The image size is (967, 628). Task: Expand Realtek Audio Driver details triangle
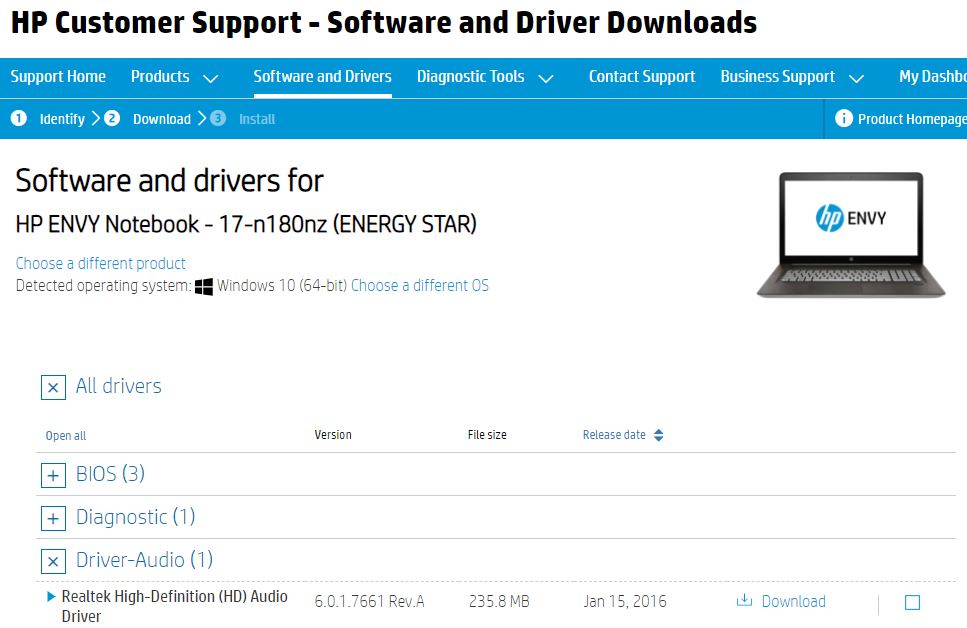pyautogui.click(x=51, y=597)
